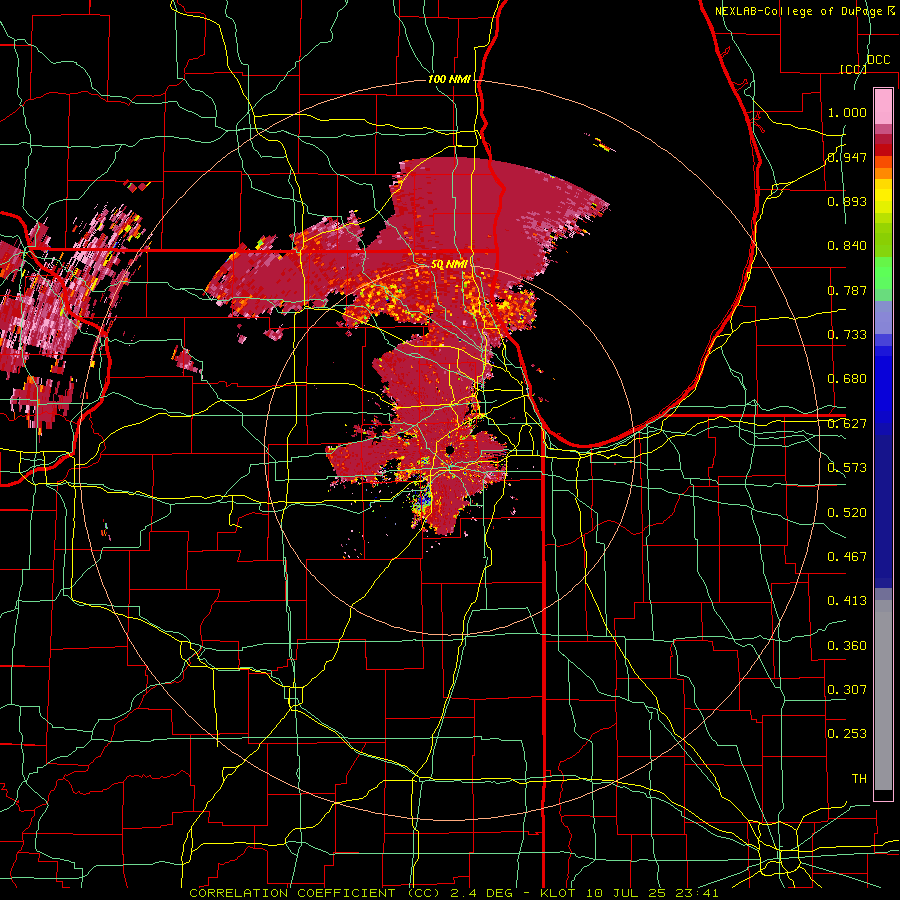Click the bright green segment of color scale
This screenshot has width=900, height=900.
click(x=883, y=273)
